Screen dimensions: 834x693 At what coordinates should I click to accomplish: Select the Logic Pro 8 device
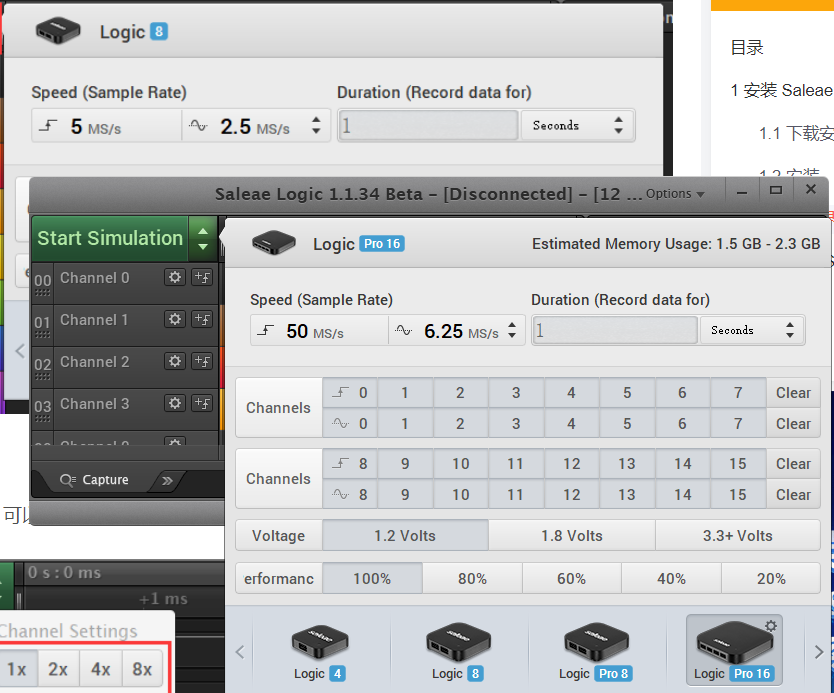[595, 653]
